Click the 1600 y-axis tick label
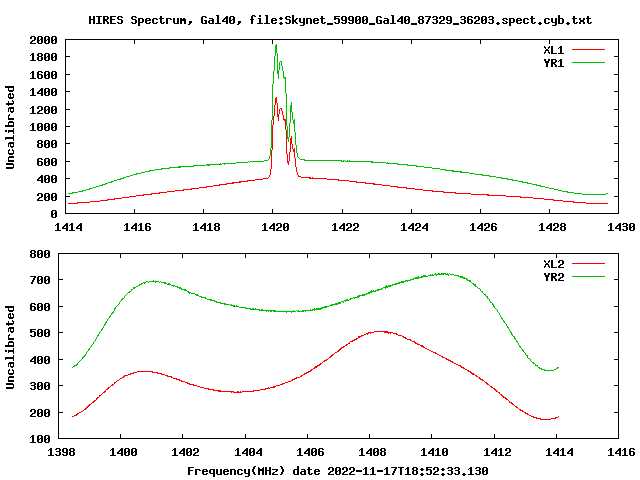Viewport: 640px width, 480px height. (43, 75)
